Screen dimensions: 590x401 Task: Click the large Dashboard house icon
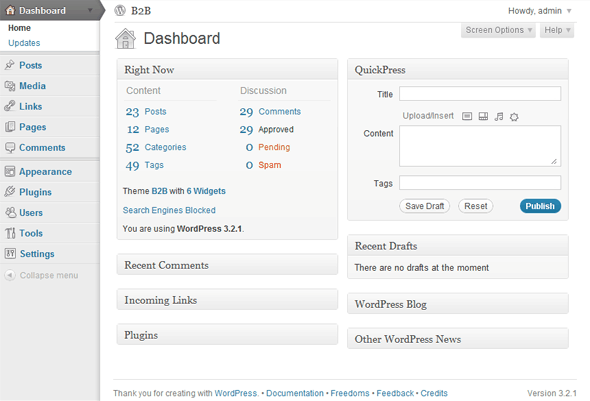tap(125, 39)
